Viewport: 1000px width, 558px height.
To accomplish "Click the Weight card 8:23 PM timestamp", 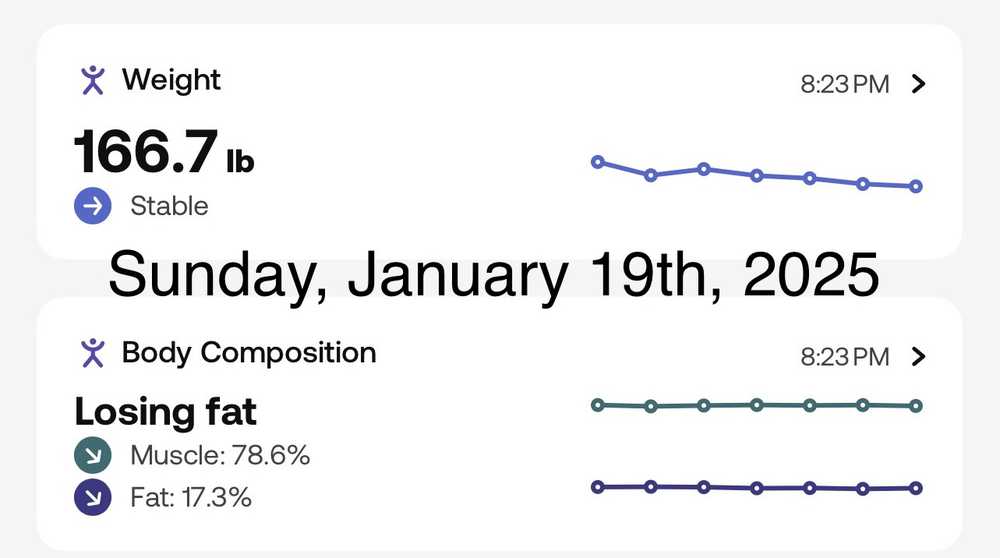I will 844,84.
